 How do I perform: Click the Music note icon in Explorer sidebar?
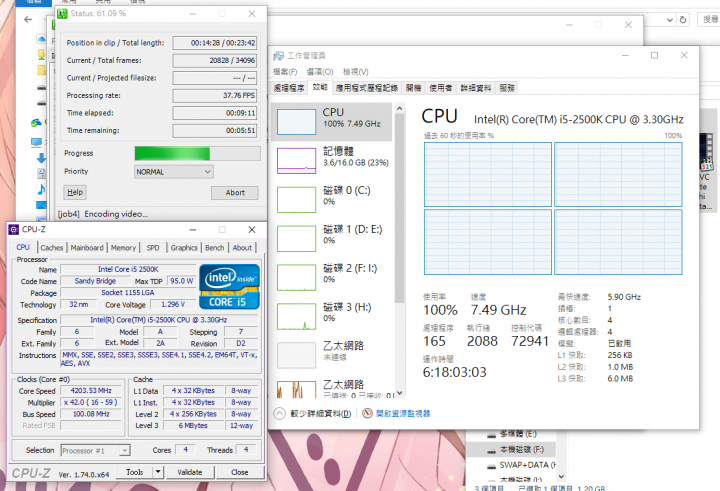(41, 189)
